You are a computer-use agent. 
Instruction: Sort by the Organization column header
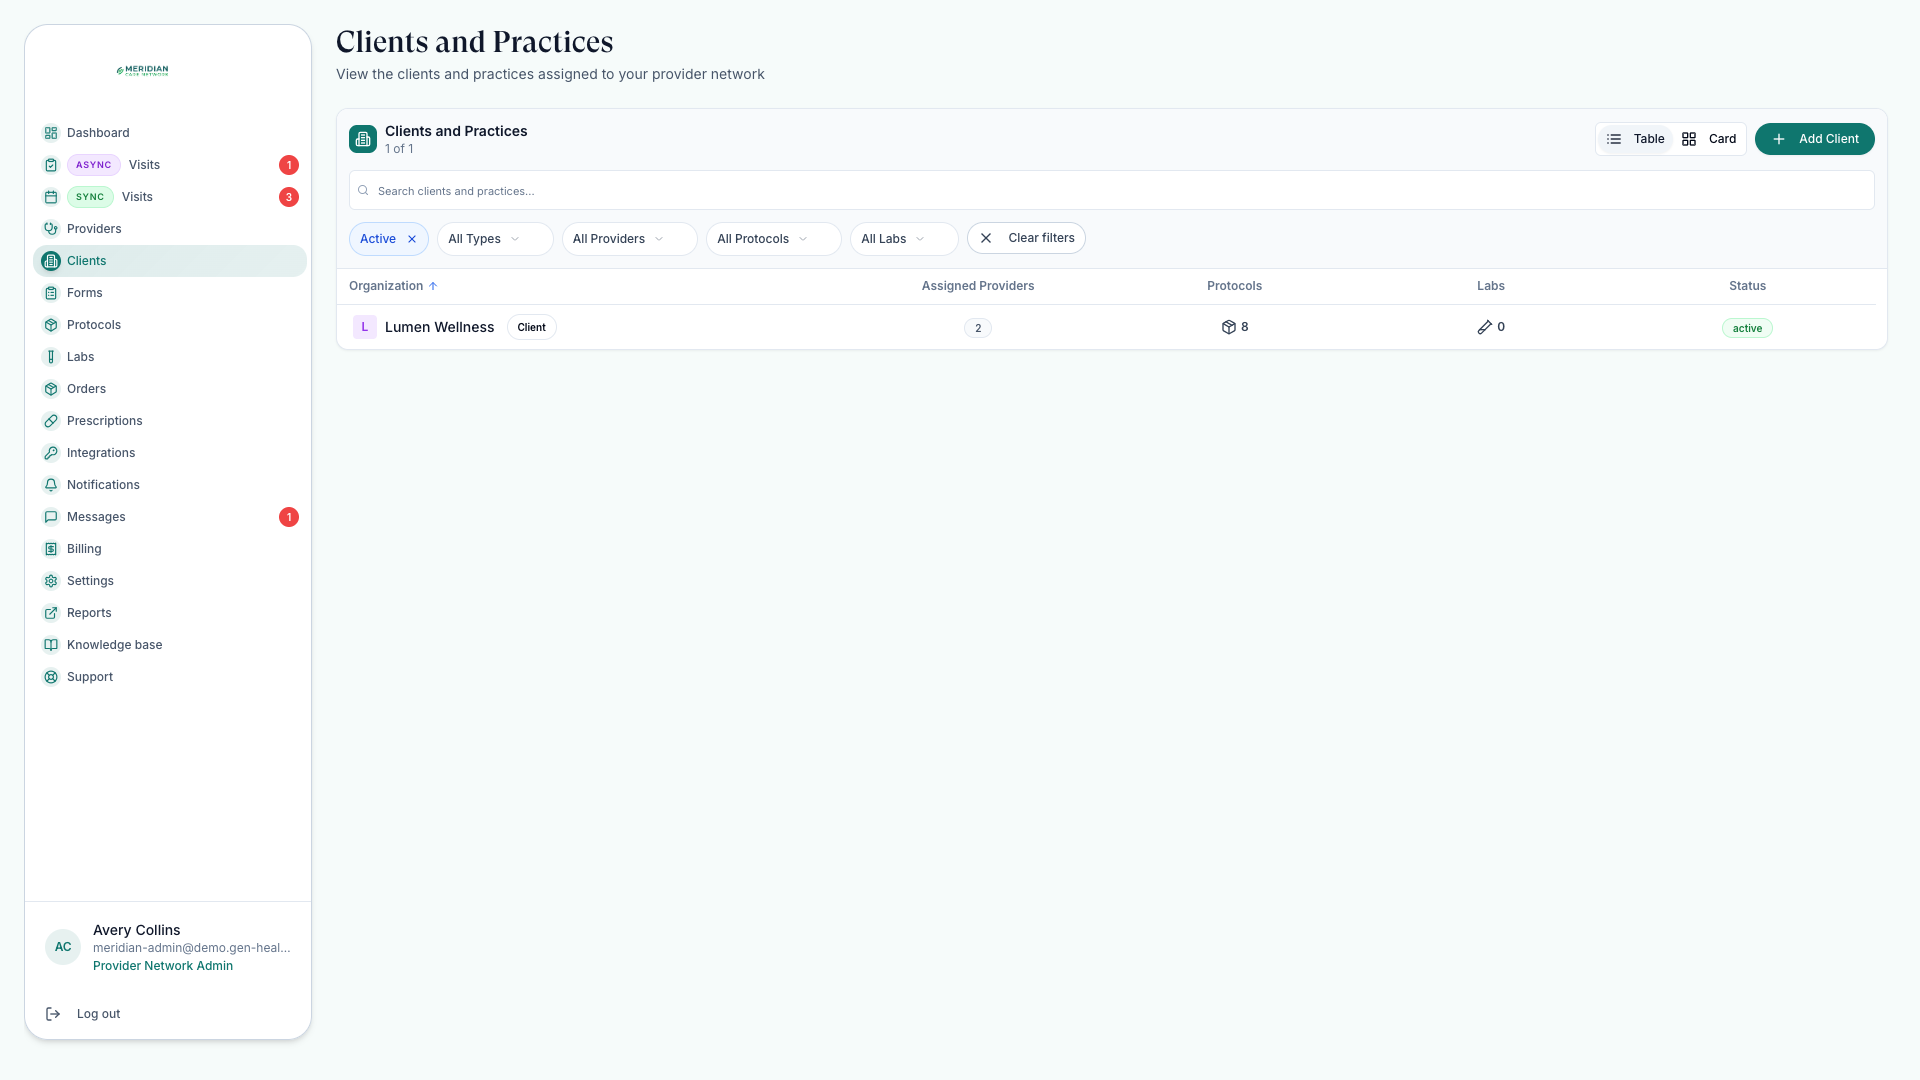[x=394, y=286]
